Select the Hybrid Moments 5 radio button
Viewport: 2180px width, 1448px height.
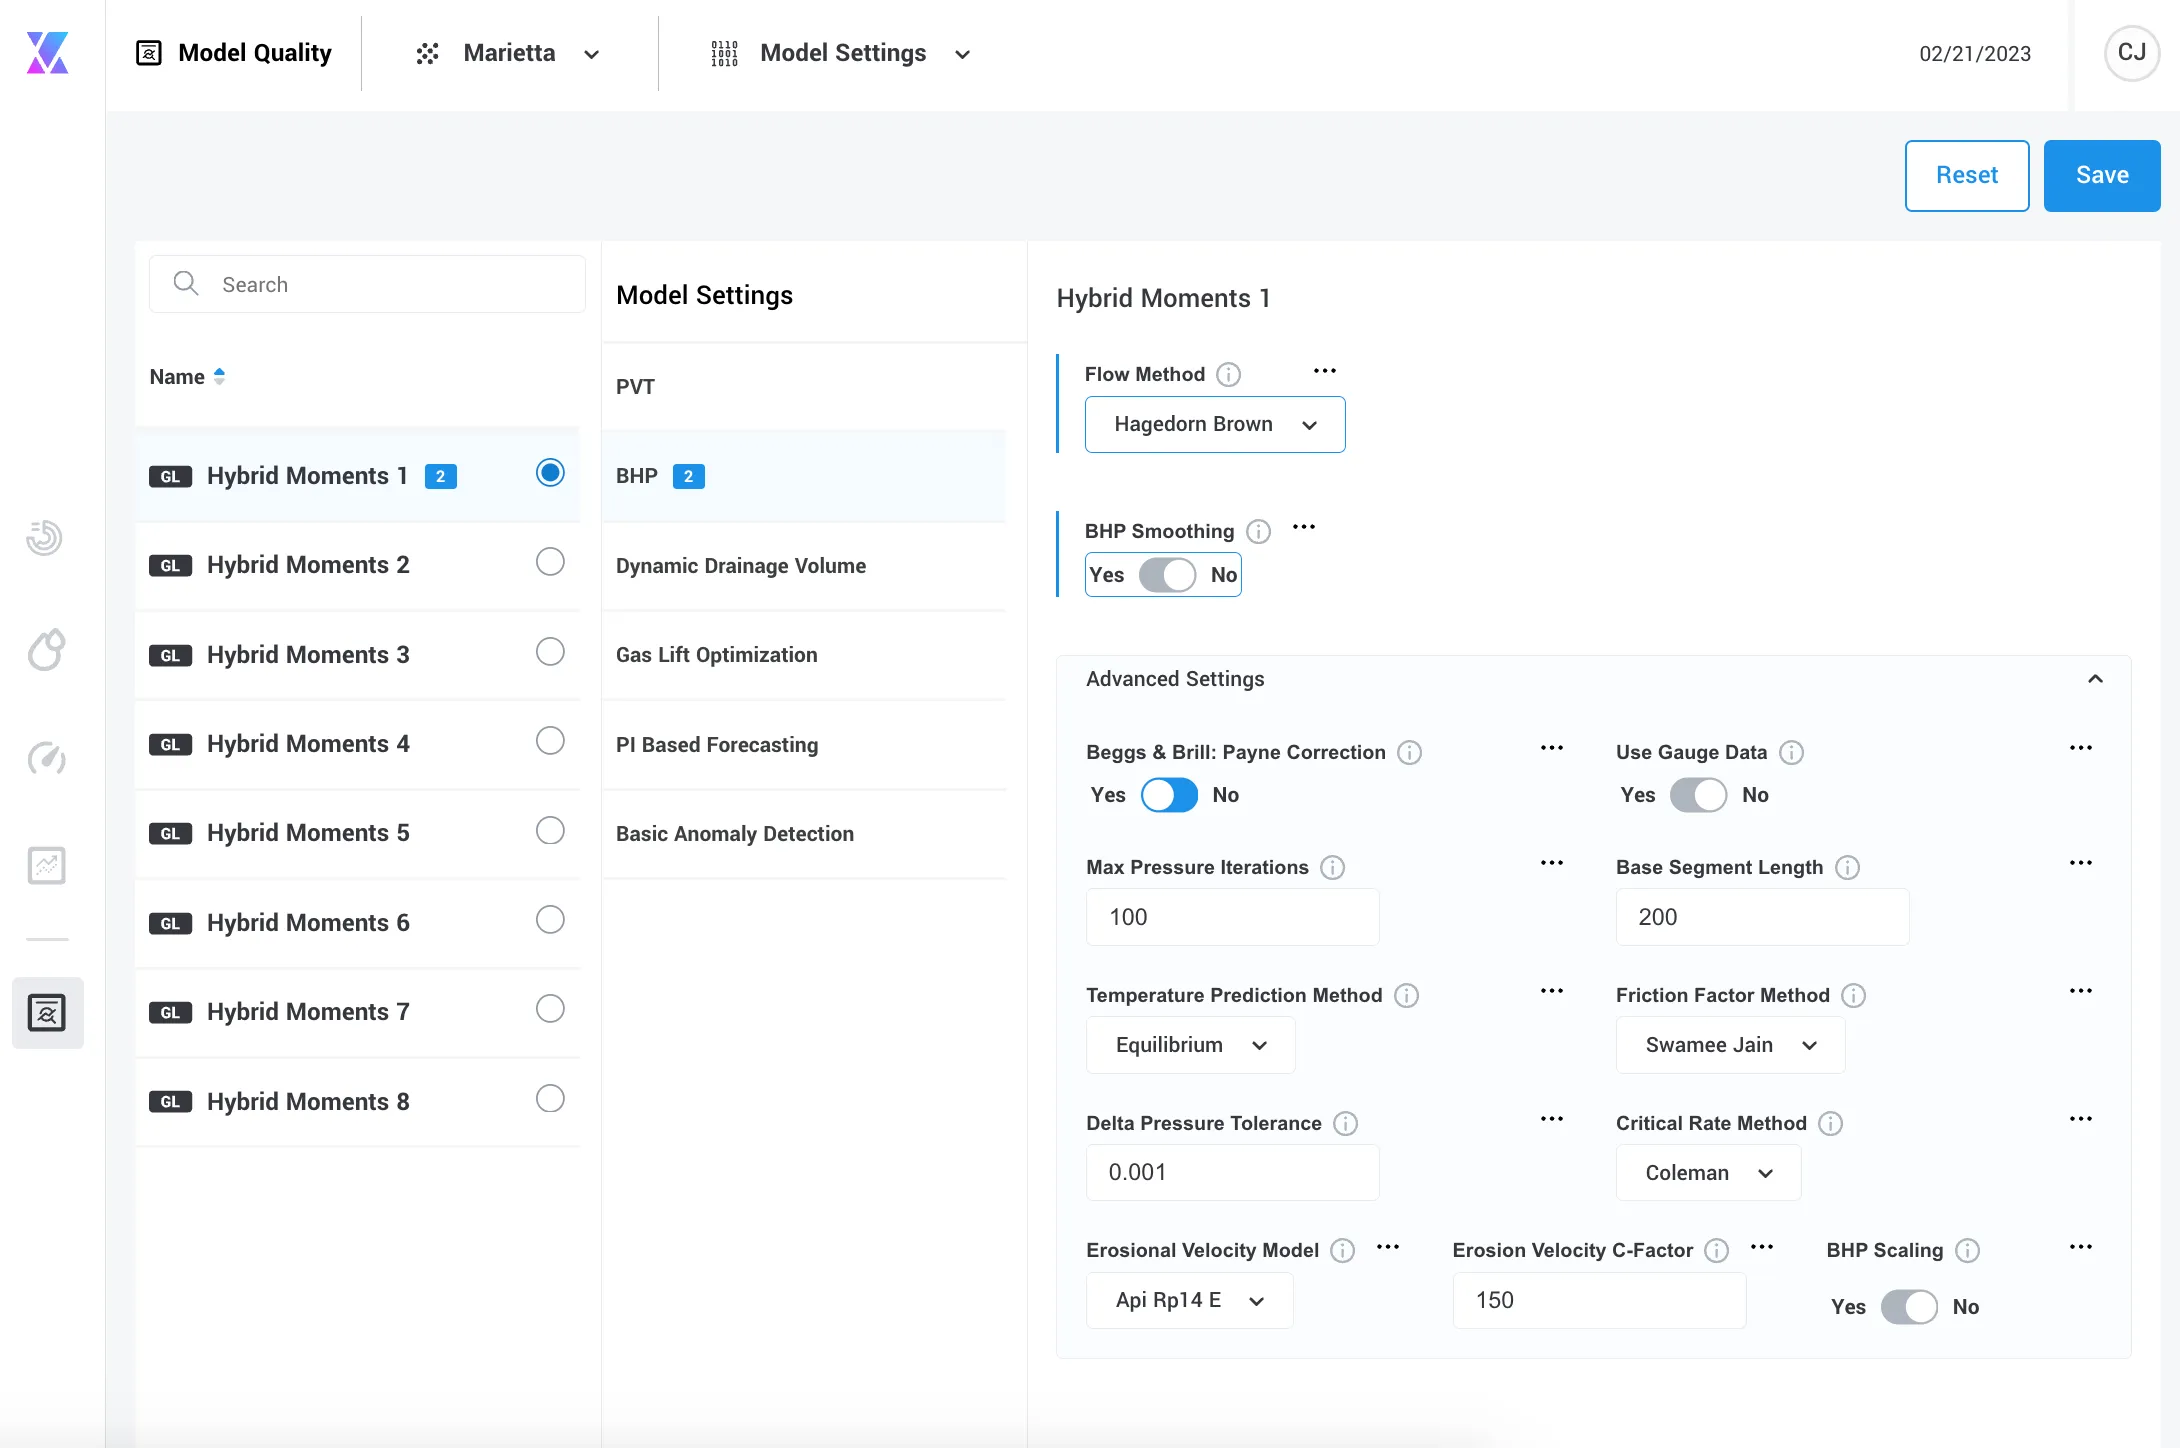coord(550,831)
